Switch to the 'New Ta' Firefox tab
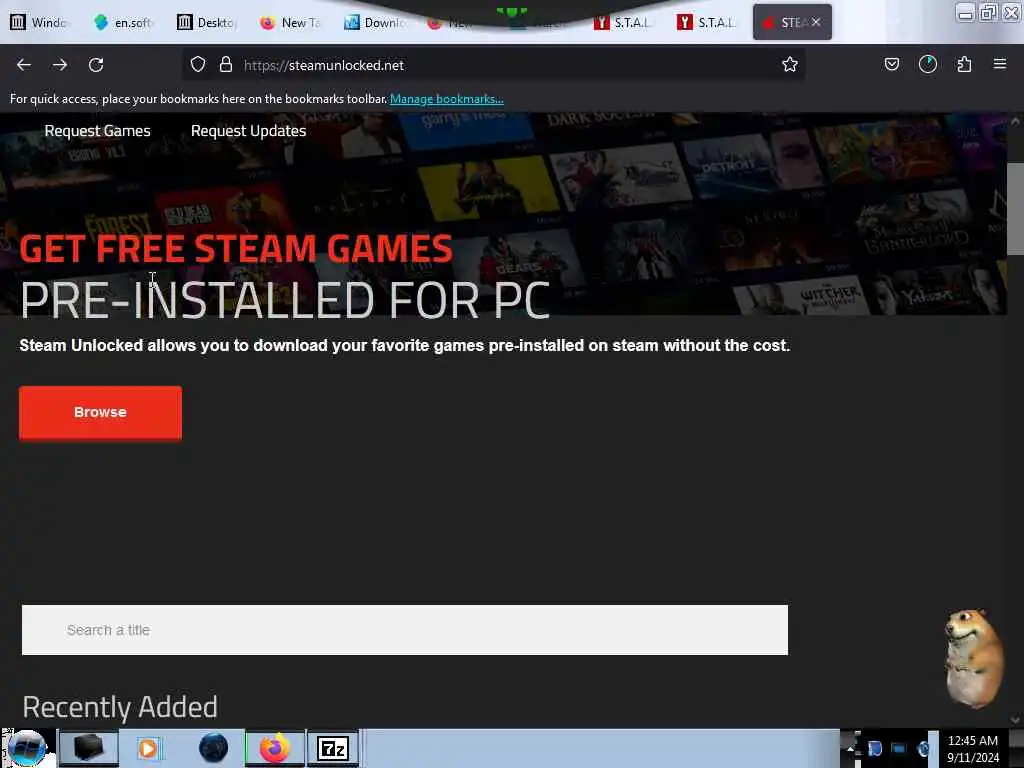The height and width of the screenshot is (768, 1024). (290, 22)
